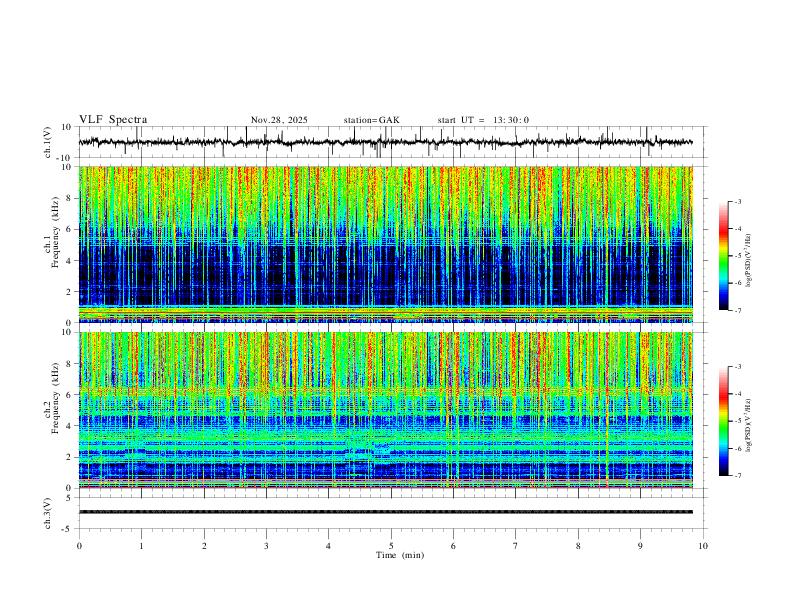Viewport: 792px width, 612px height.
Task: Click the 'station=GAK' label
Action: click(x=371, y=120)
